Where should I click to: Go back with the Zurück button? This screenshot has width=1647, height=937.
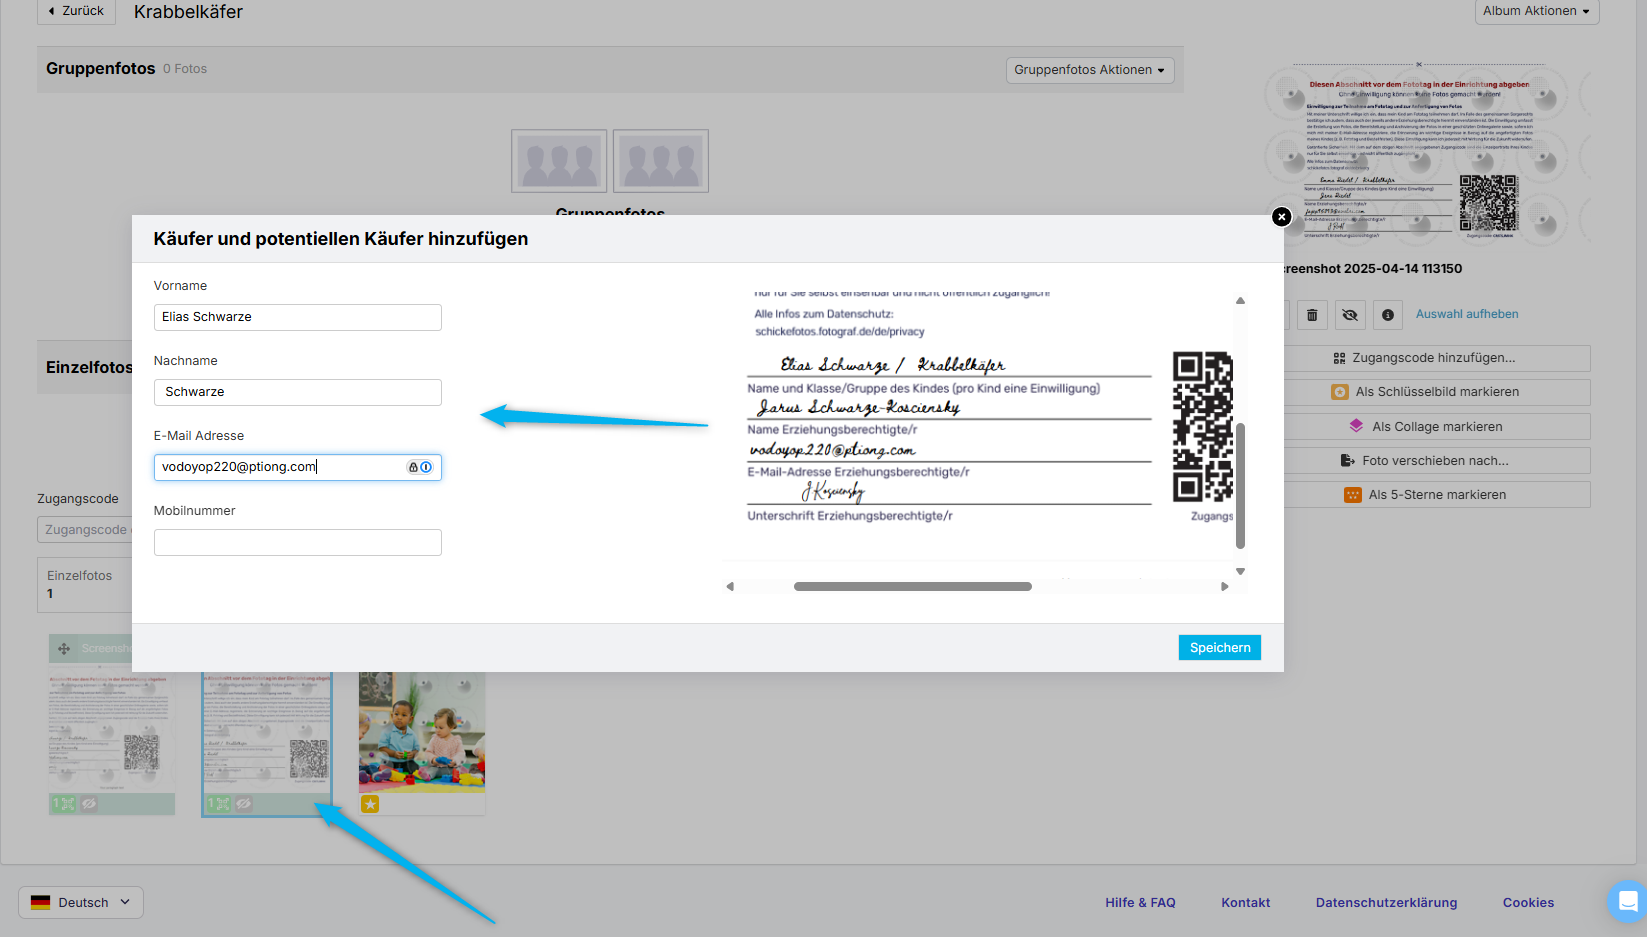click(x=76, y=11)
